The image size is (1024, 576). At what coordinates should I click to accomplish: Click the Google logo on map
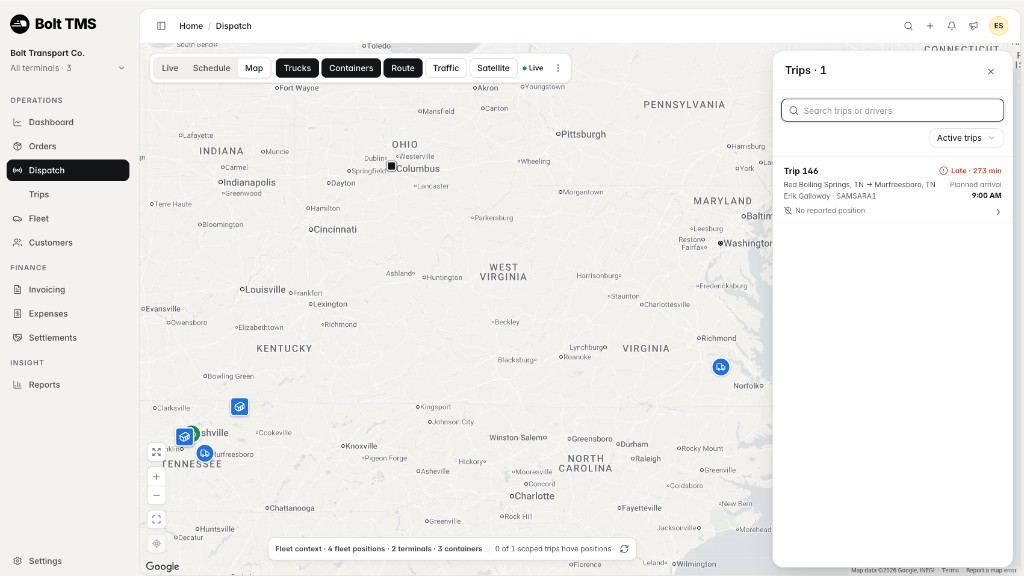(162, 566)
